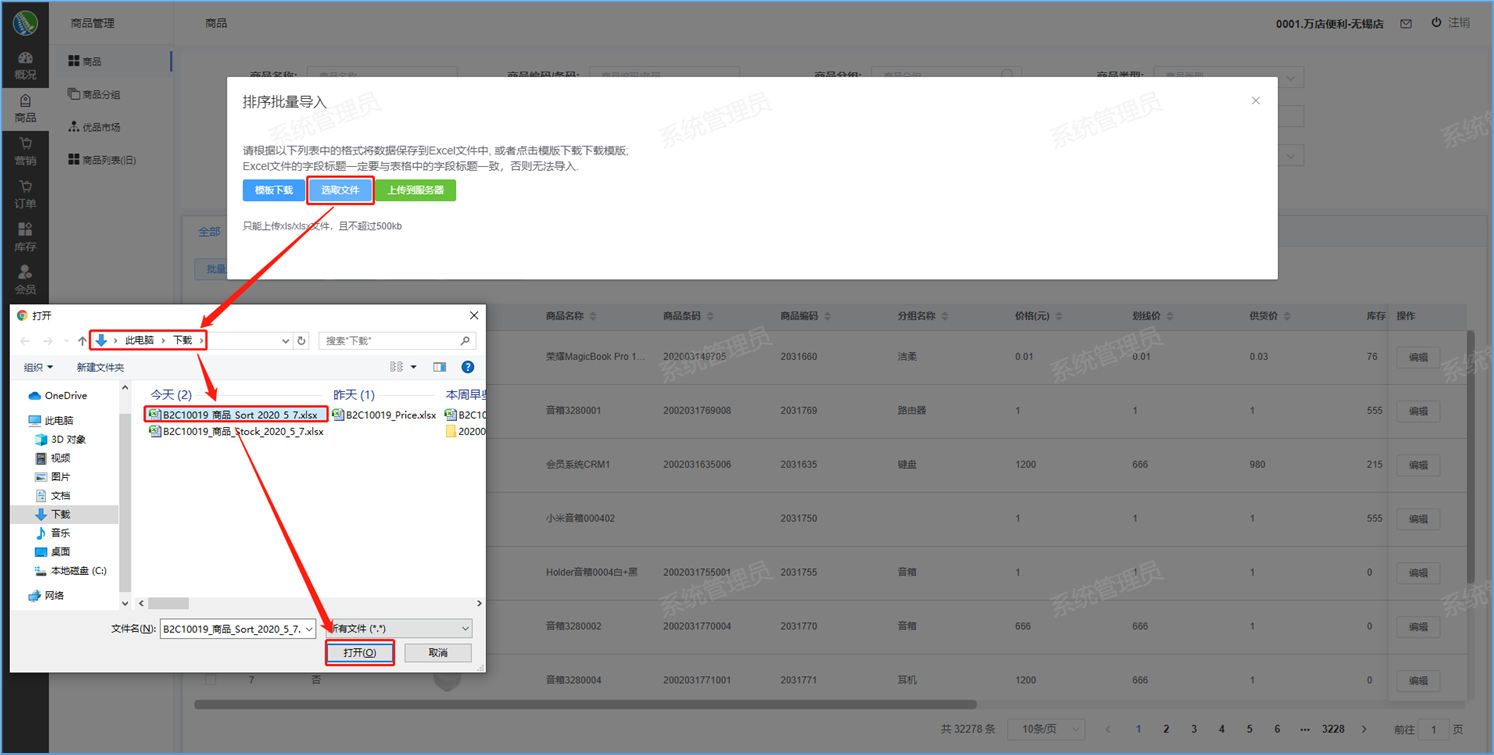Select 3D 对象 folder in navigation pane

pyautogui.click(x=60, y=440)
